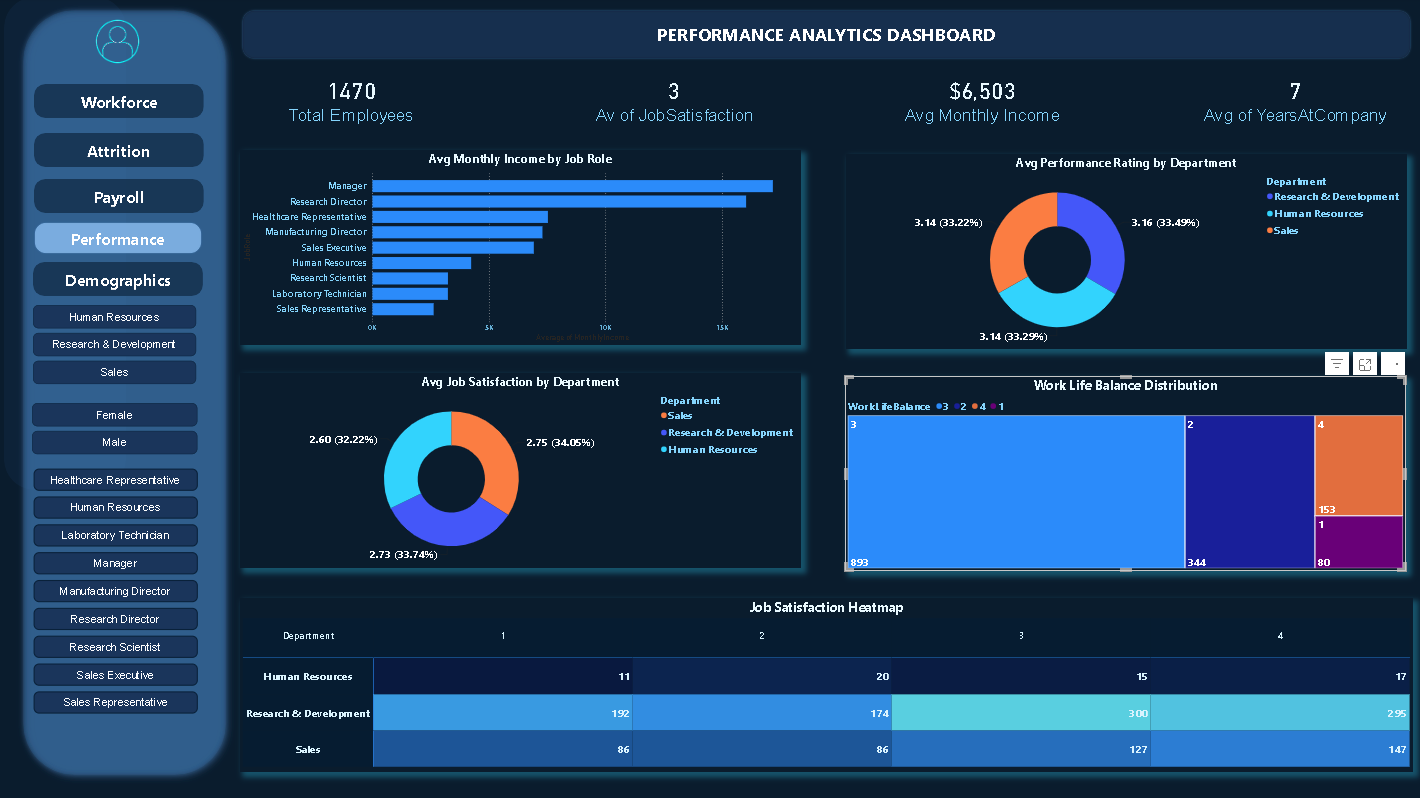Click the Healthcare Representative income bar
This screenshot has height=798, width=1420.
coord(460,217)
